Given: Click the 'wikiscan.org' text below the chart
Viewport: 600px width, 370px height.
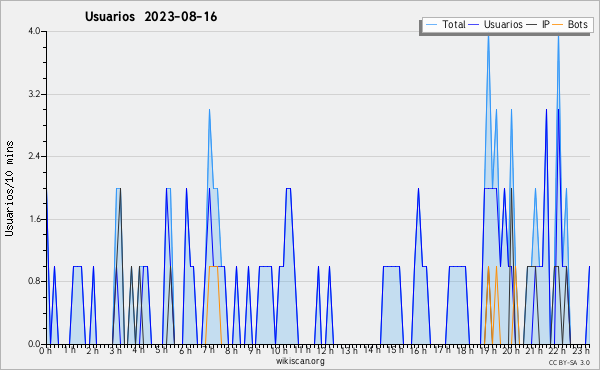Looking at the screenshot, I should [x=300, y=361].
